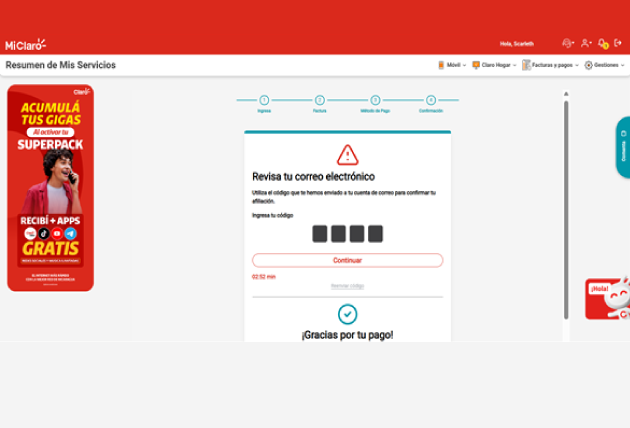The image size is (630, 428).
Task: Click the first code digit box
Action: 320,234
